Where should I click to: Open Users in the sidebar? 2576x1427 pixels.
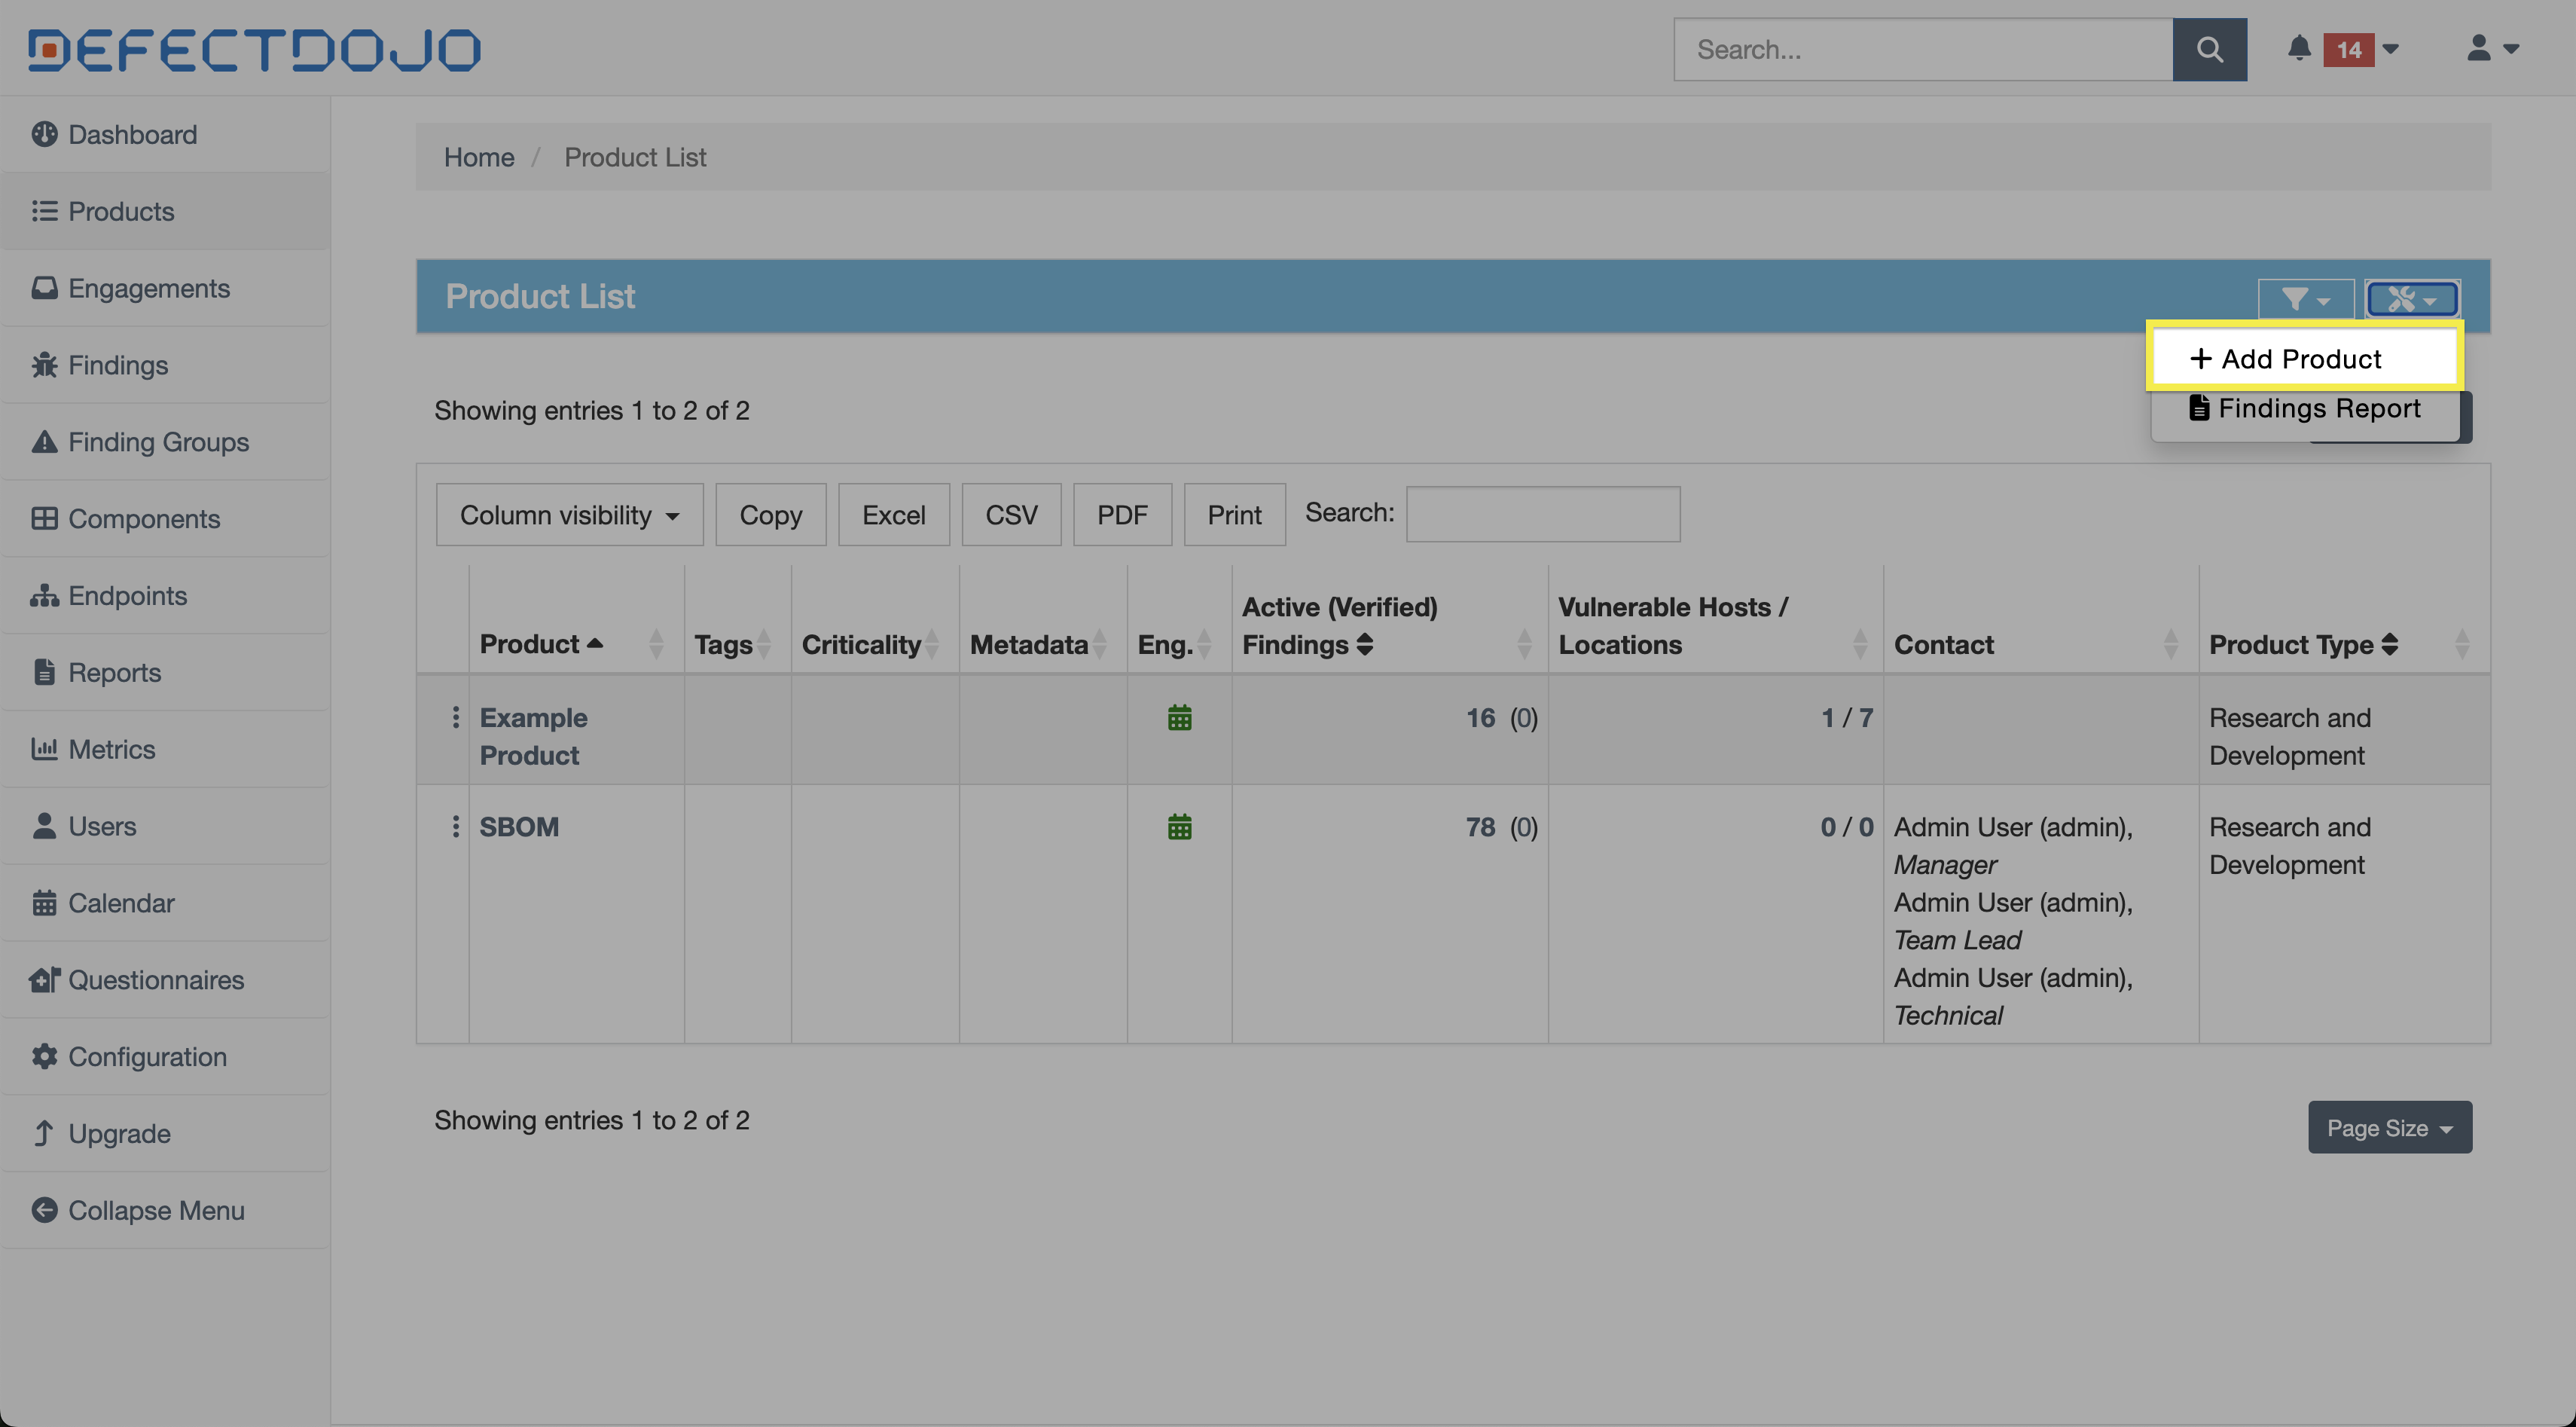coord(165,827)
